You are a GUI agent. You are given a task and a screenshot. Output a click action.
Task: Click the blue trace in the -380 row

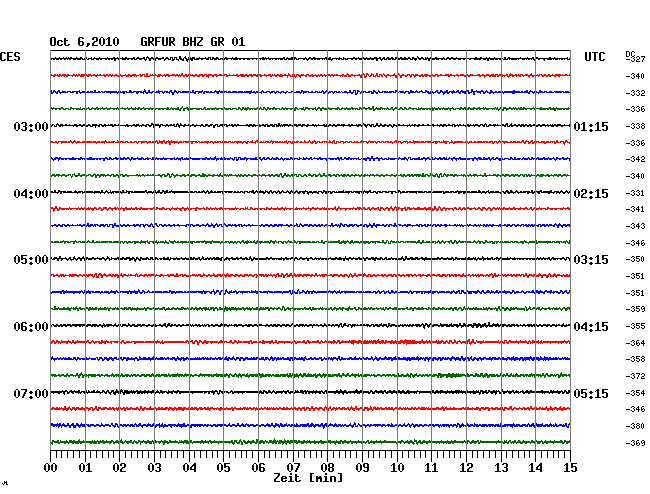(x=310, y=425)
